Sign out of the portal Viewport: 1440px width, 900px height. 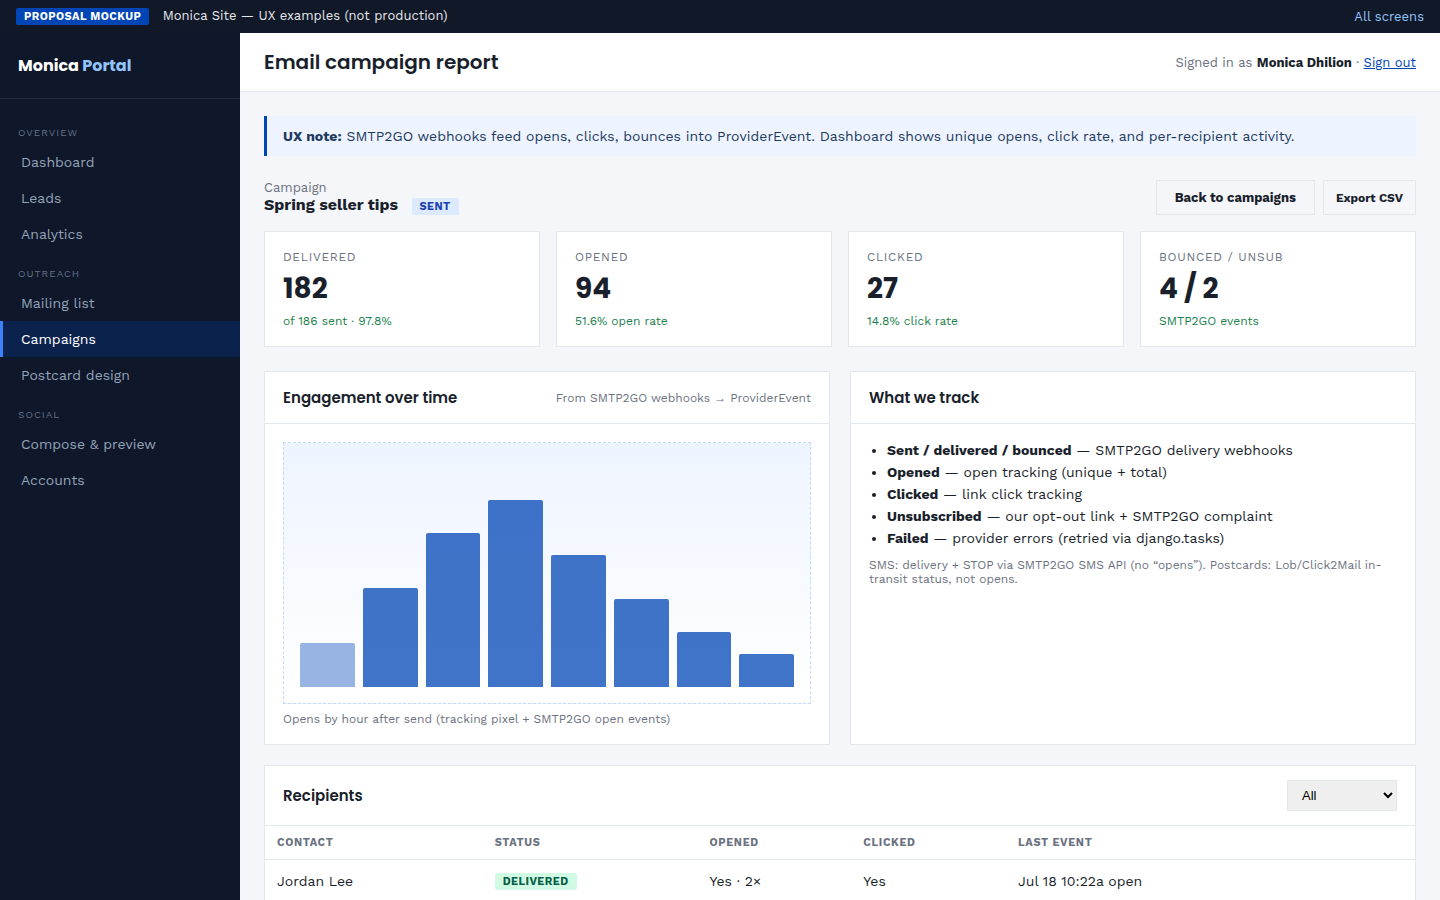pyautogui.click(x=1389, y=62)
